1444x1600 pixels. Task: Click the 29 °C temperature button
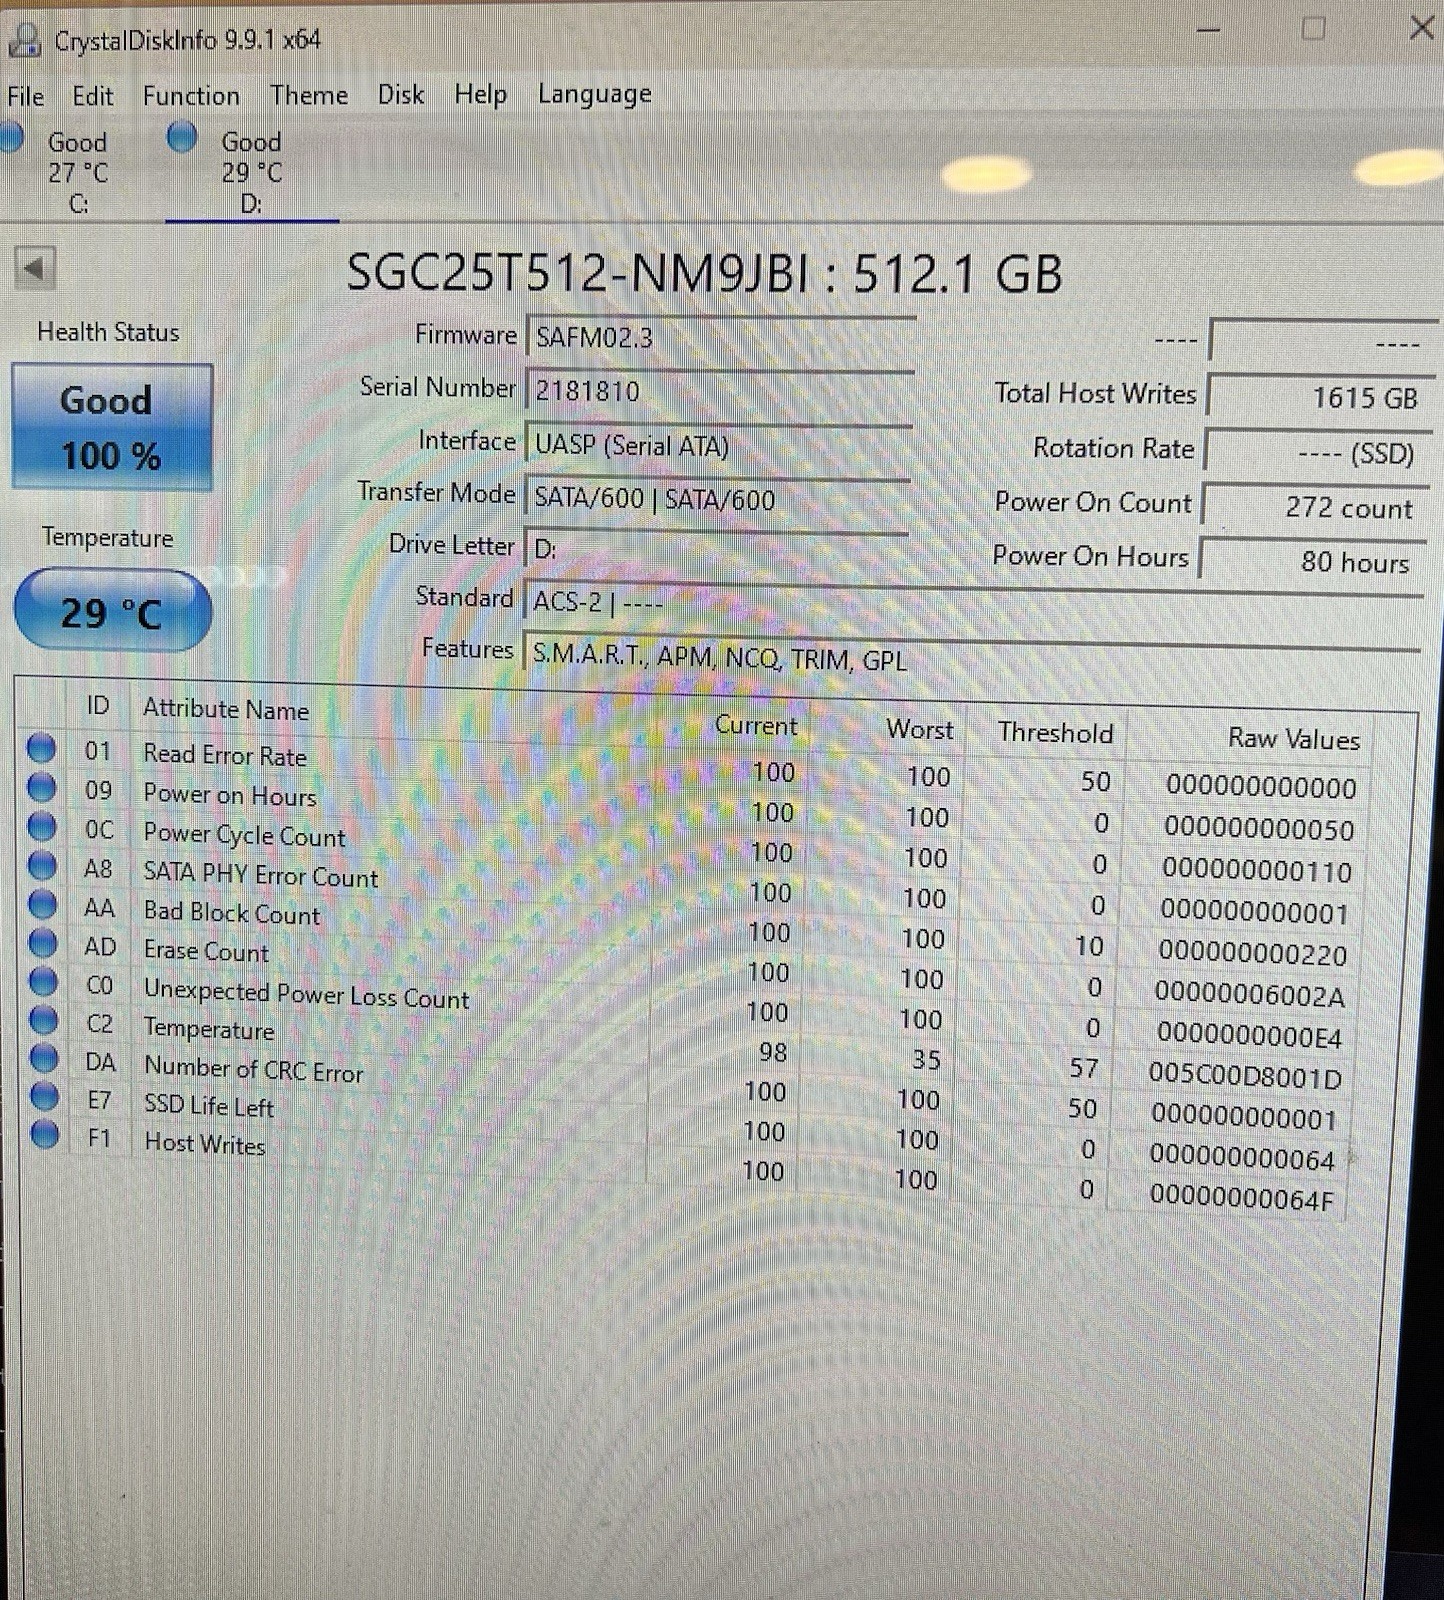pos(112,611)
